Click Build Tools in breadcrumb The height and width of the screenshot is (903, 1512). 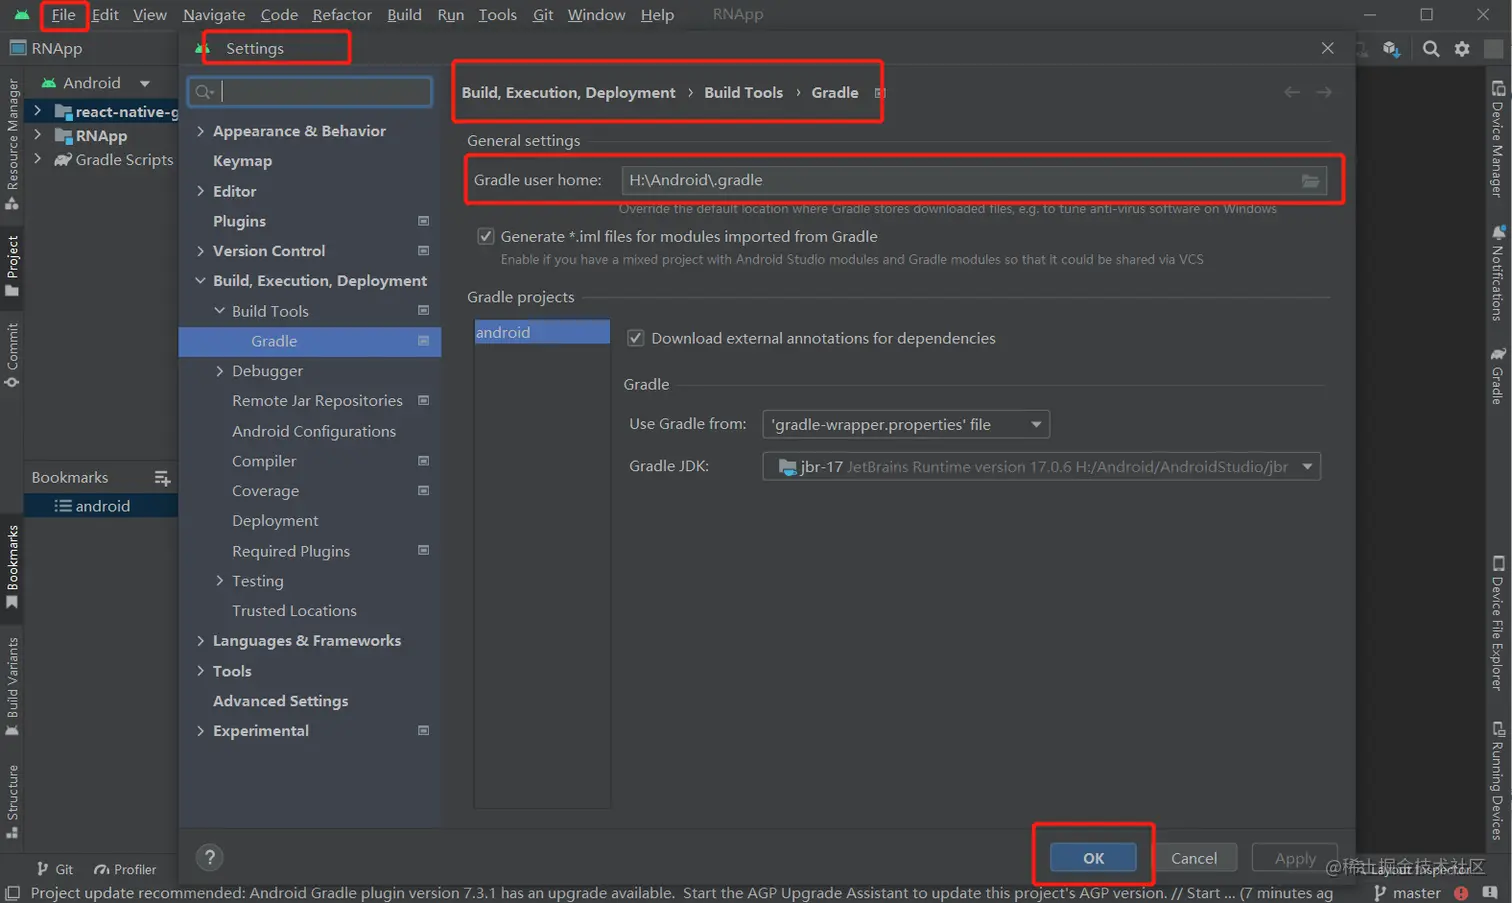point(743,92)
